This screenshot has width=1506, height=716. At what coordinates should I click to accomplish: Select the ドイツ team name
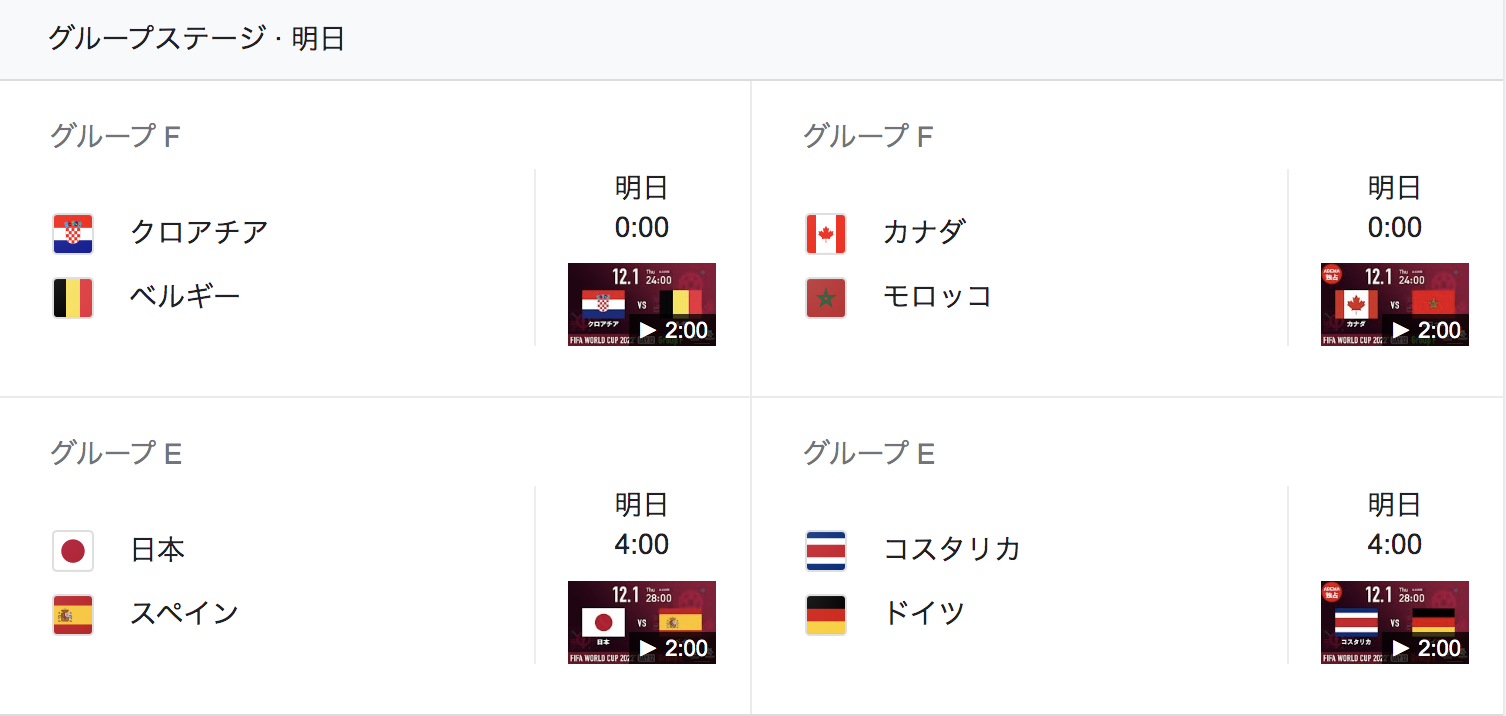coord(925,612)
